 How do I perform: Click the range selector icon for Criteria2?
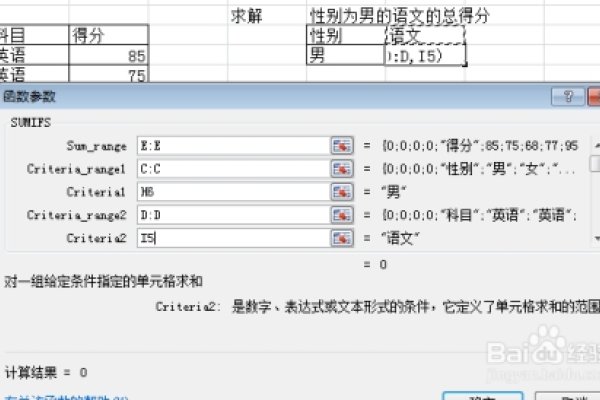click(342, 238)
